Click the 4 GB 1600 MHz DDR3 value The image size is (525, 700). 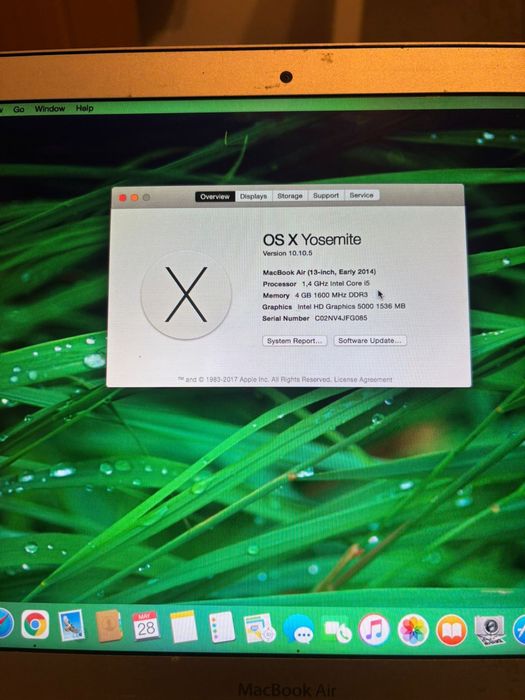pos(331,295)
